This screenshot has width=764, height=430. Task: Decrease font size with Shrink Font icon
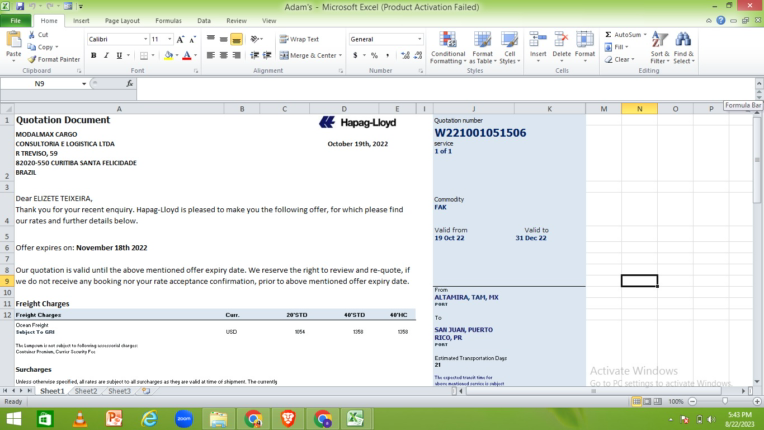pyautogui.click(x=192, y=39)
